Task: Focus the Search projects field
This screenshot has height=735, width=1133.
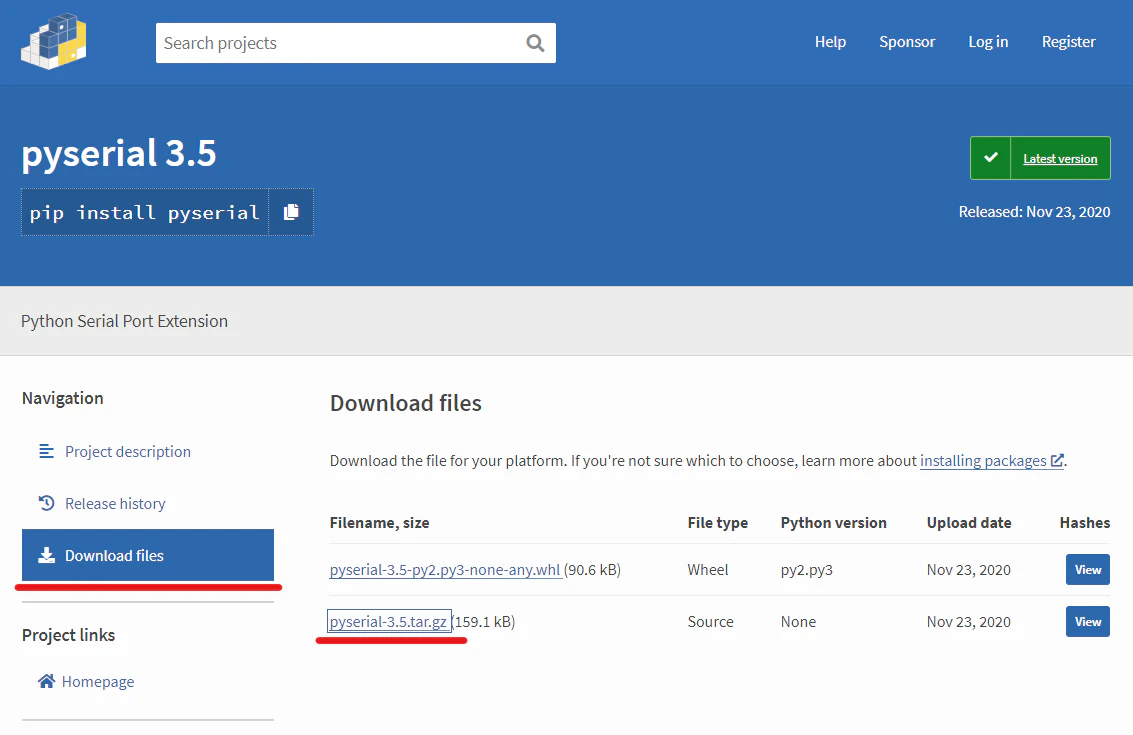Action: (x=356, y=43)
